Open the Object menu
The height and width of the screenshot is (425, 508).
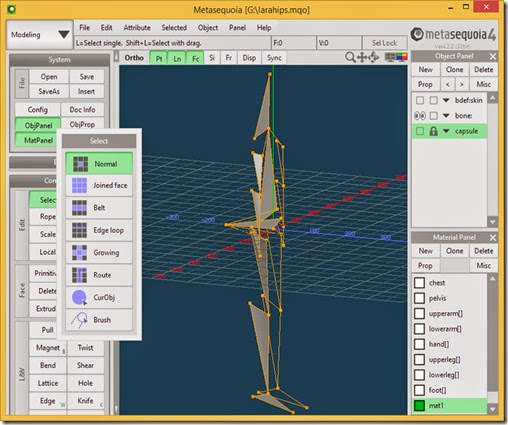pos(208,28)
